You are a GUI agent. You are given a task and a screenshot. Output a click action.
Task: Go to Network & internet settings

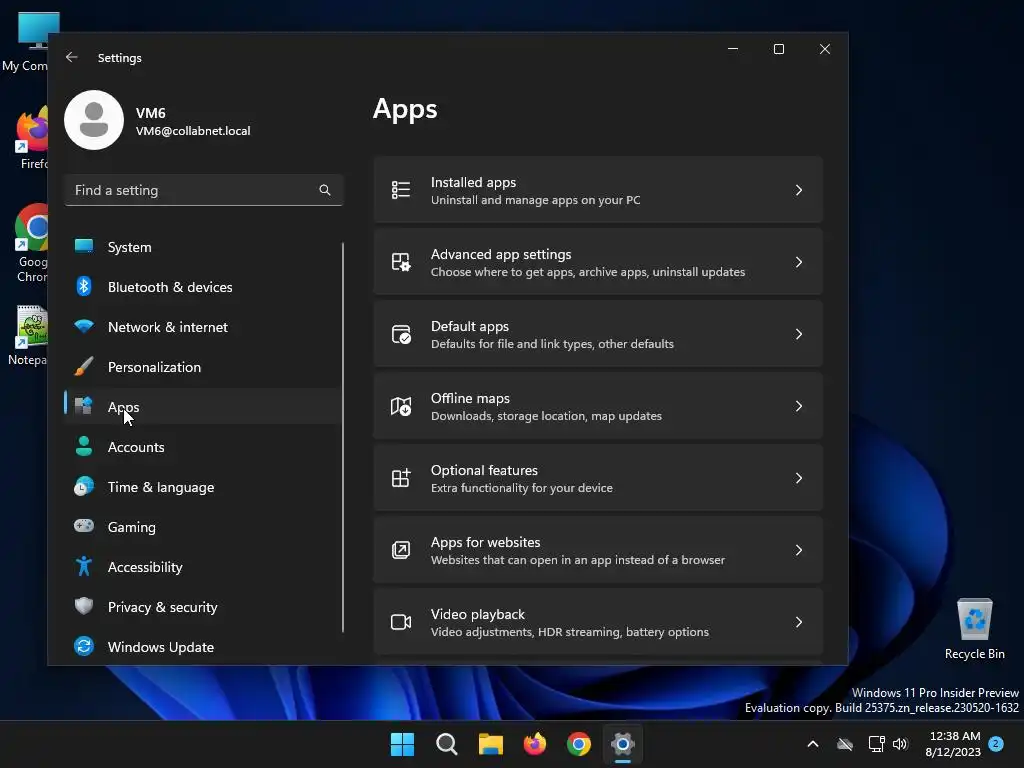tap(202, 327)
